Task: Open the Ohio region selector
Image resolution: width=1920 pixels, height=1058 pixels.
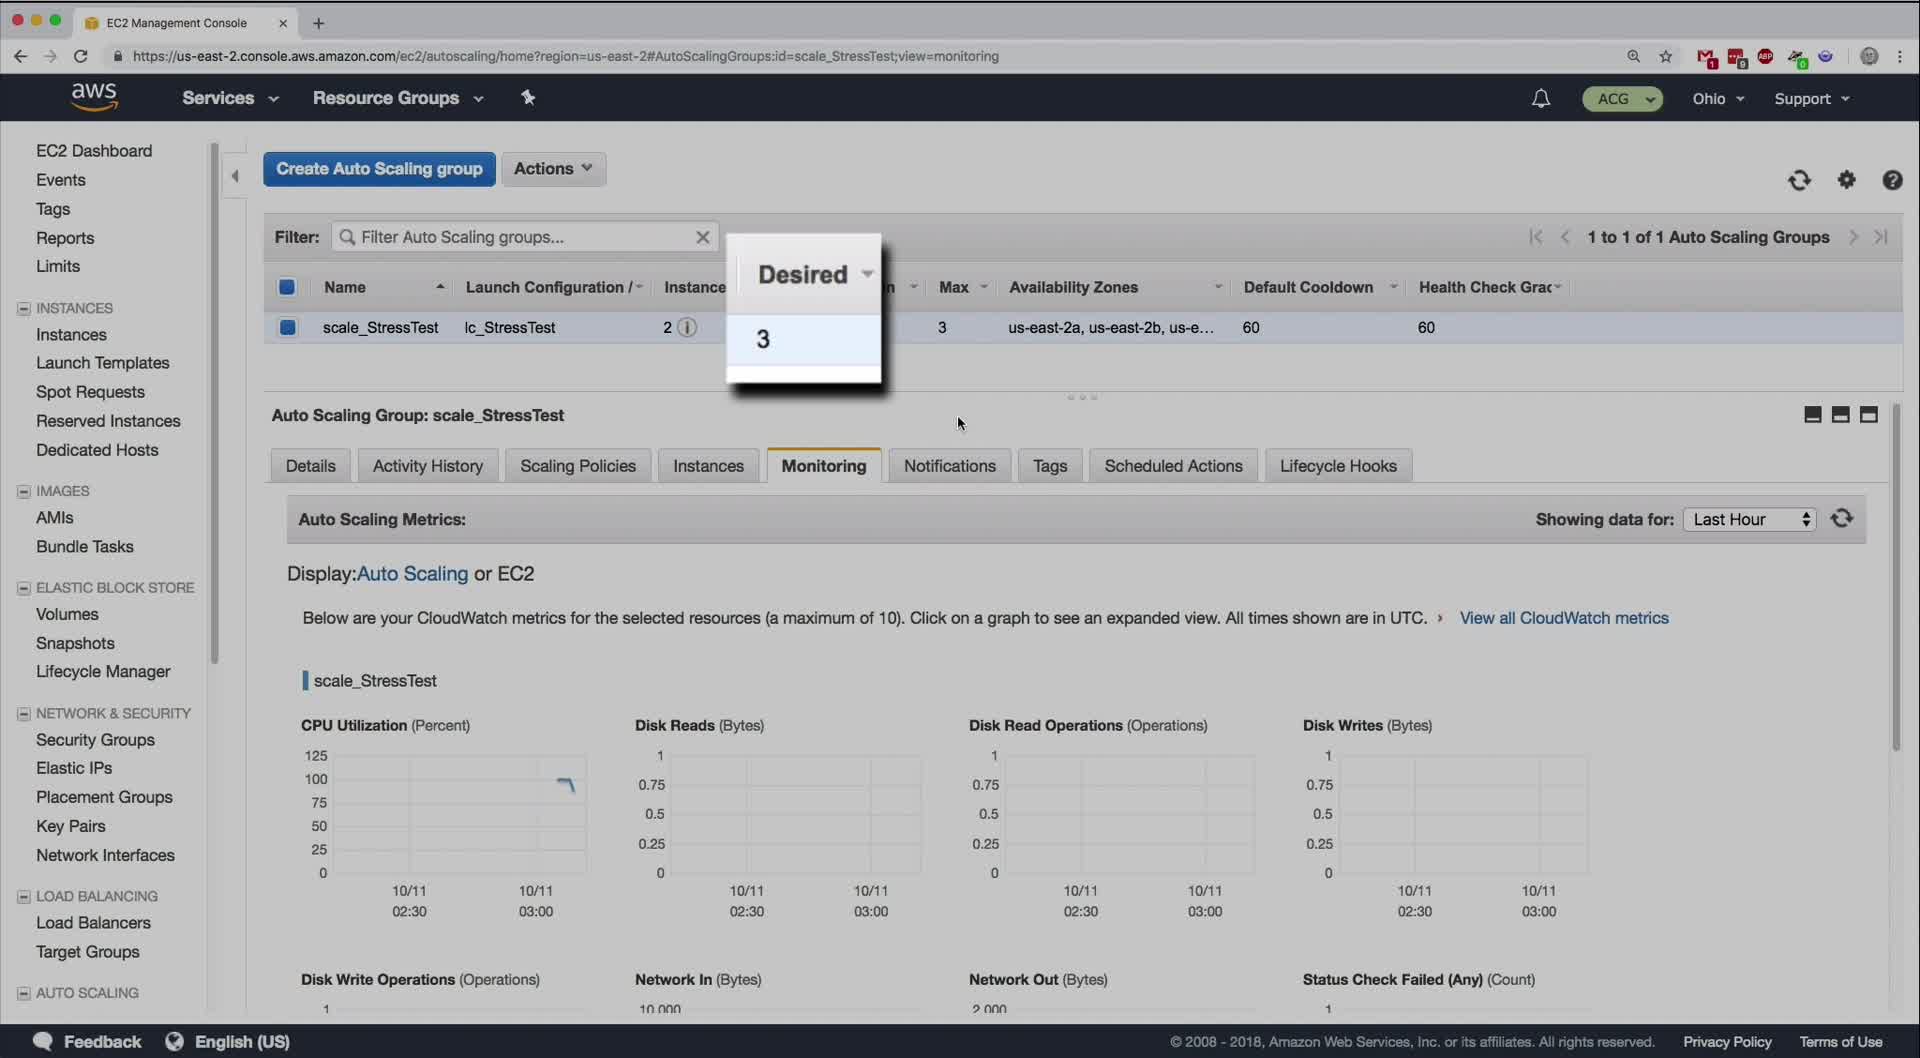Action: click(1718, 98)
